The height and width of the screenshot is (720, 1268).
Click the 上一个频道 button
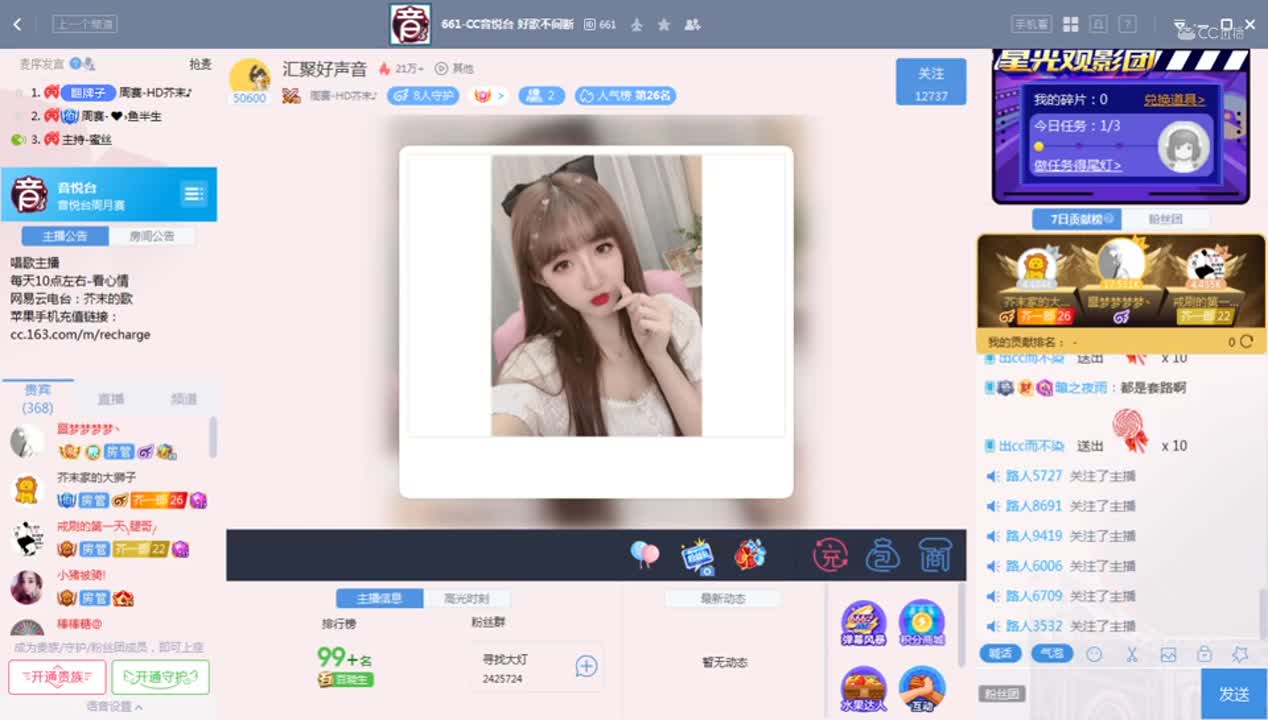point(85,24)
